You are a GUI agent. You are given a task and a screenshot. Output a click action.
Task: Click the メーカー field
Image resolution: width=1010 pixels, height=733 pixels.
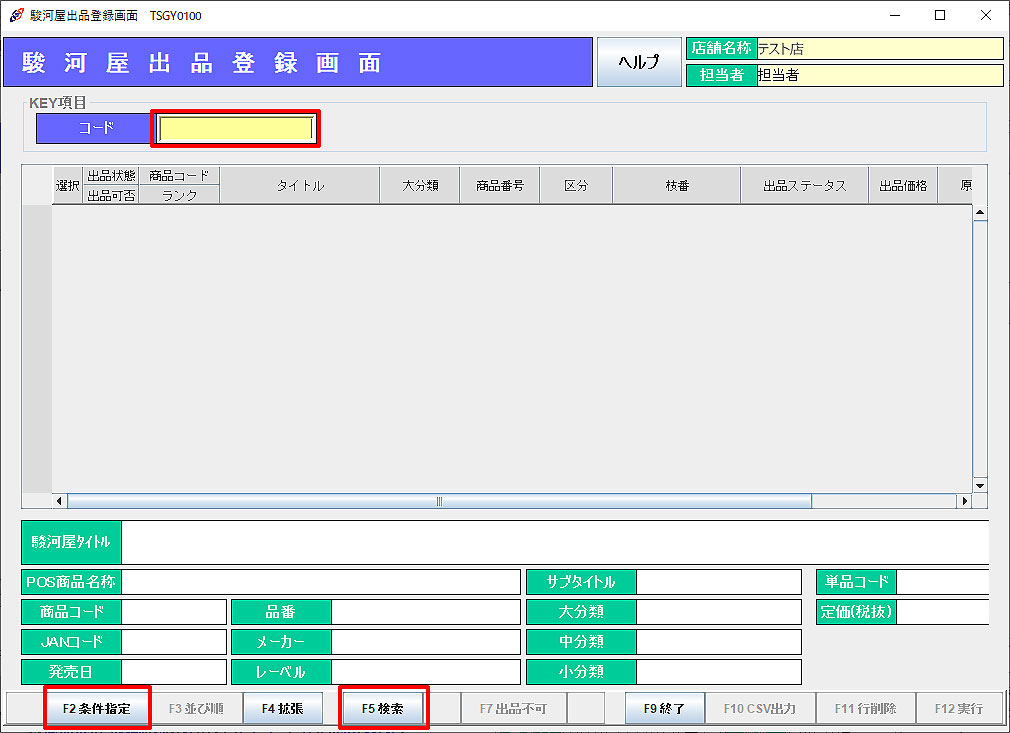click(x=425, y=642)
